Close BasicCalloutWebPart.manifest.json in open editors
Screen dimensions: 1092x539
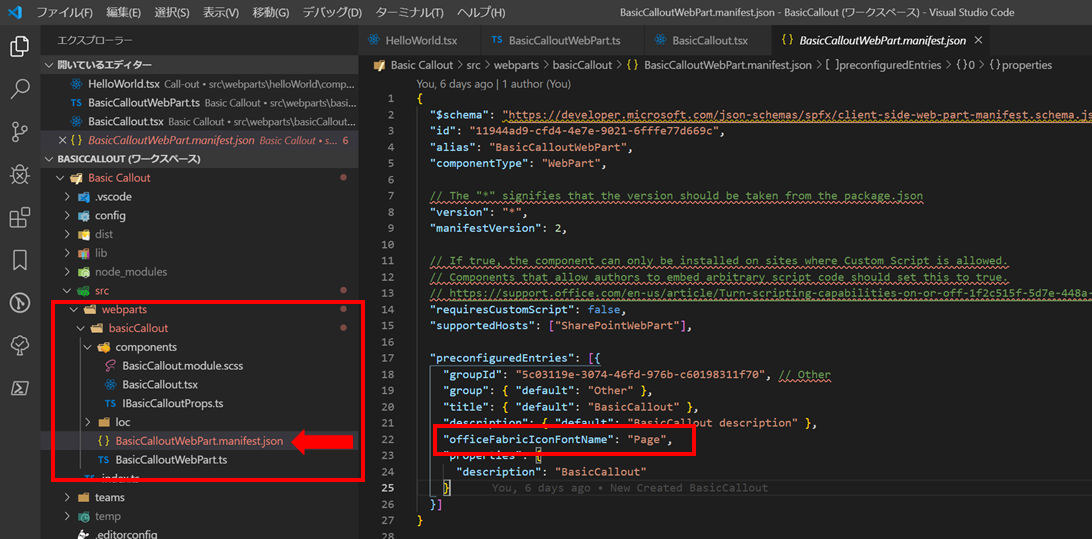[x=63, y=140]
